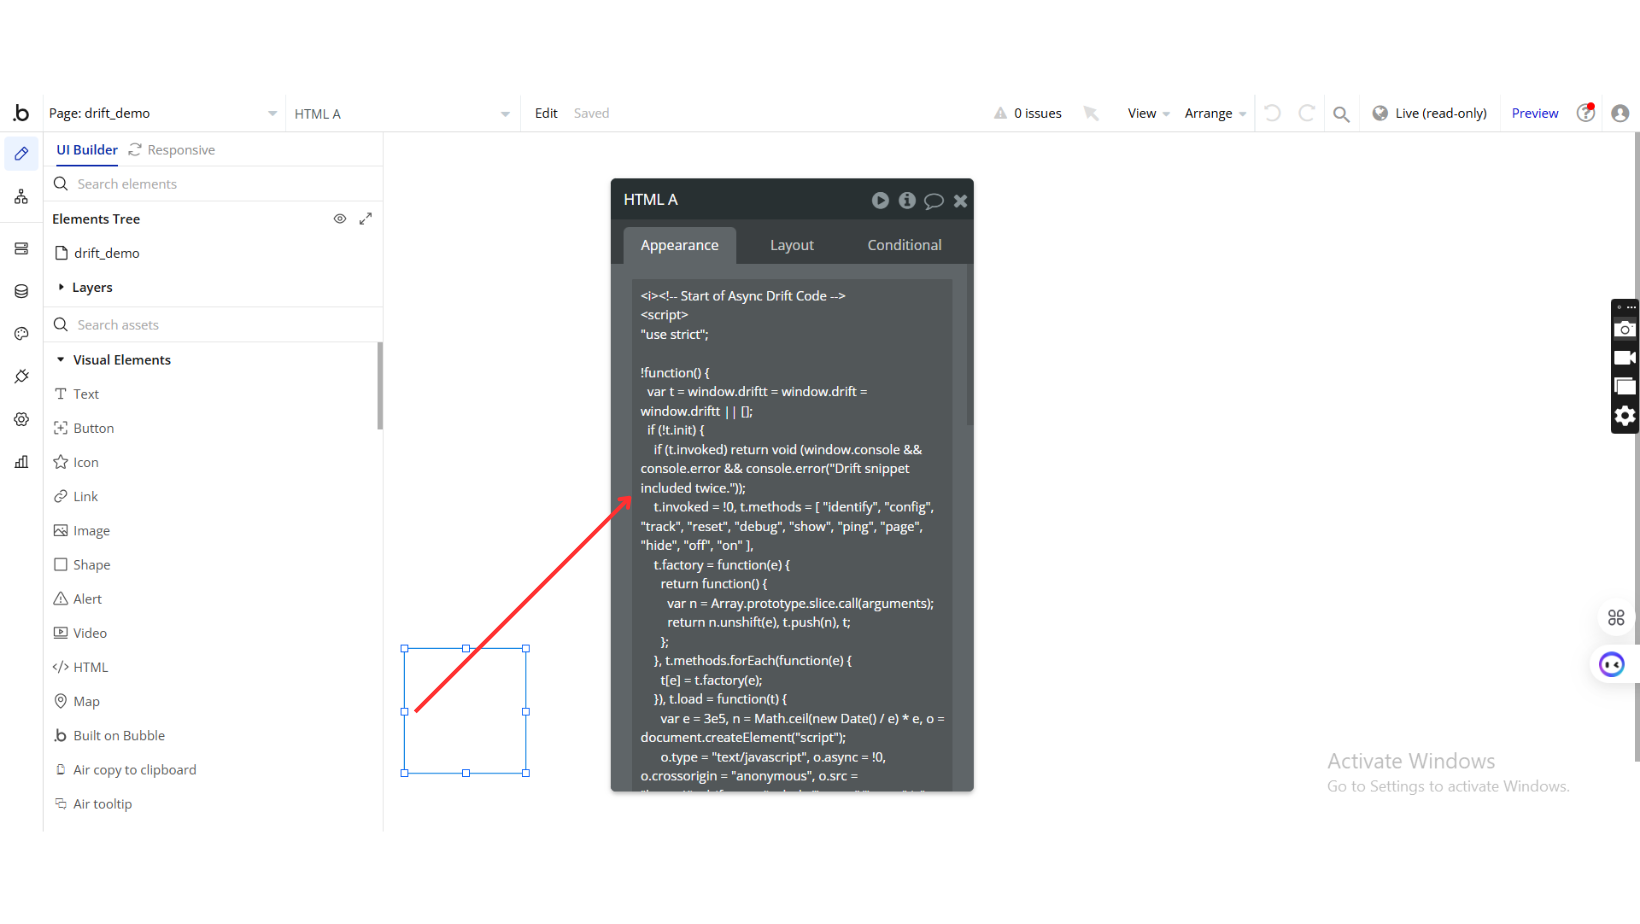Open the Logs chart icon in the sidebar
The image size is (1640, 924).
[x=21, y=462]
